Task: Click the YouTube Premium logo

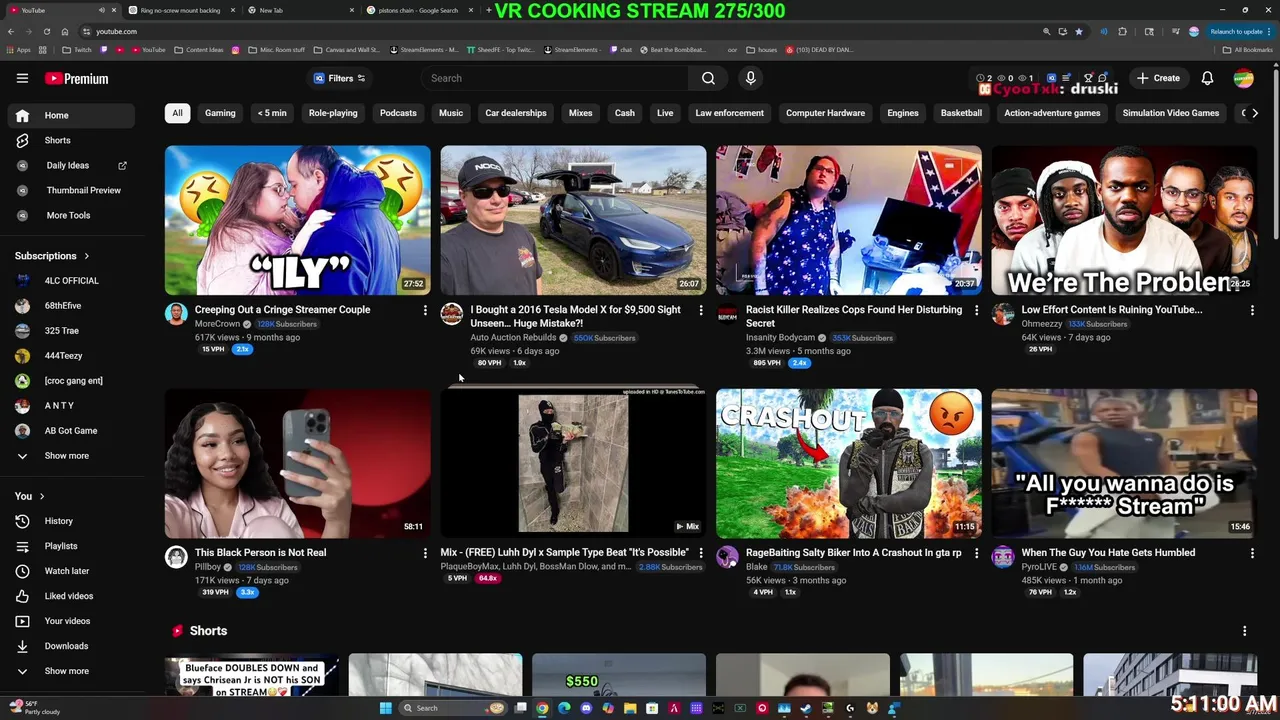Action: coord(76,78)
